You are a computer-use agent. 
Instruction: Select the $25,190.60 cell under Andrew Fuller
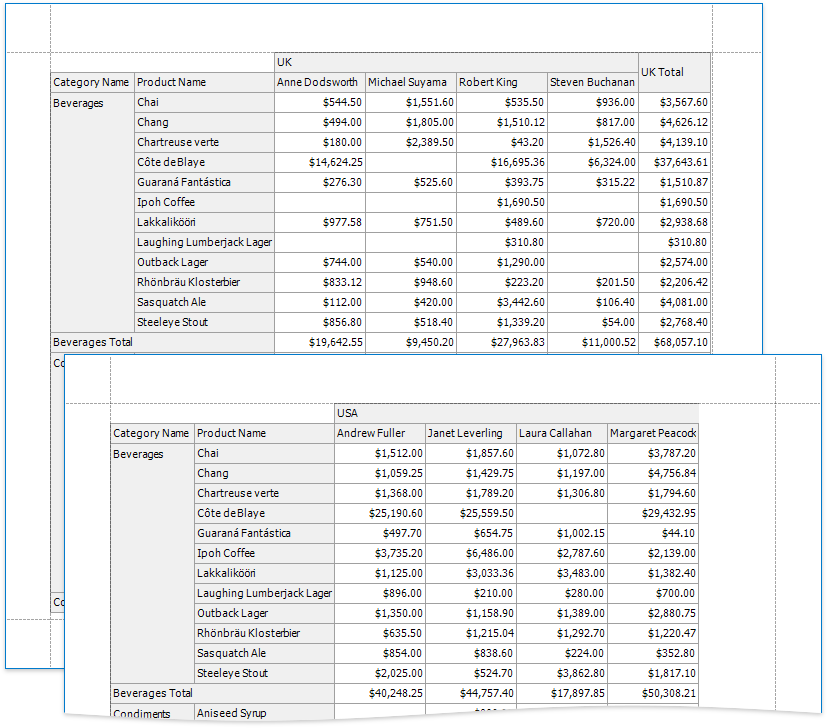[x=378, y=513]
